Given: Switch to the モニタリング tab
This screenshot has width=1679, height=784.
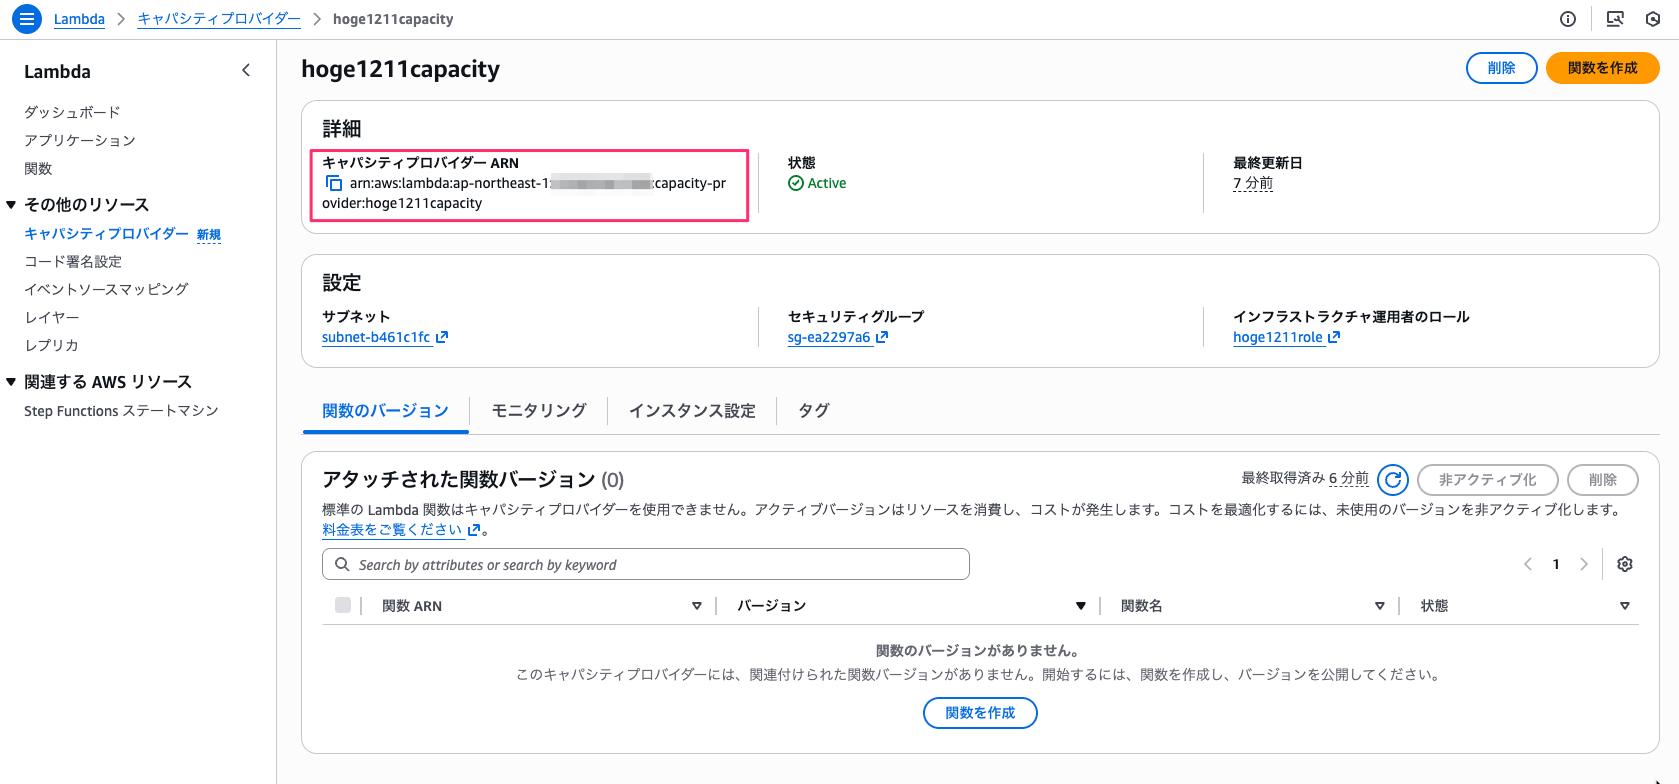Looking at the screenshot, I should [x=538, y=411].
